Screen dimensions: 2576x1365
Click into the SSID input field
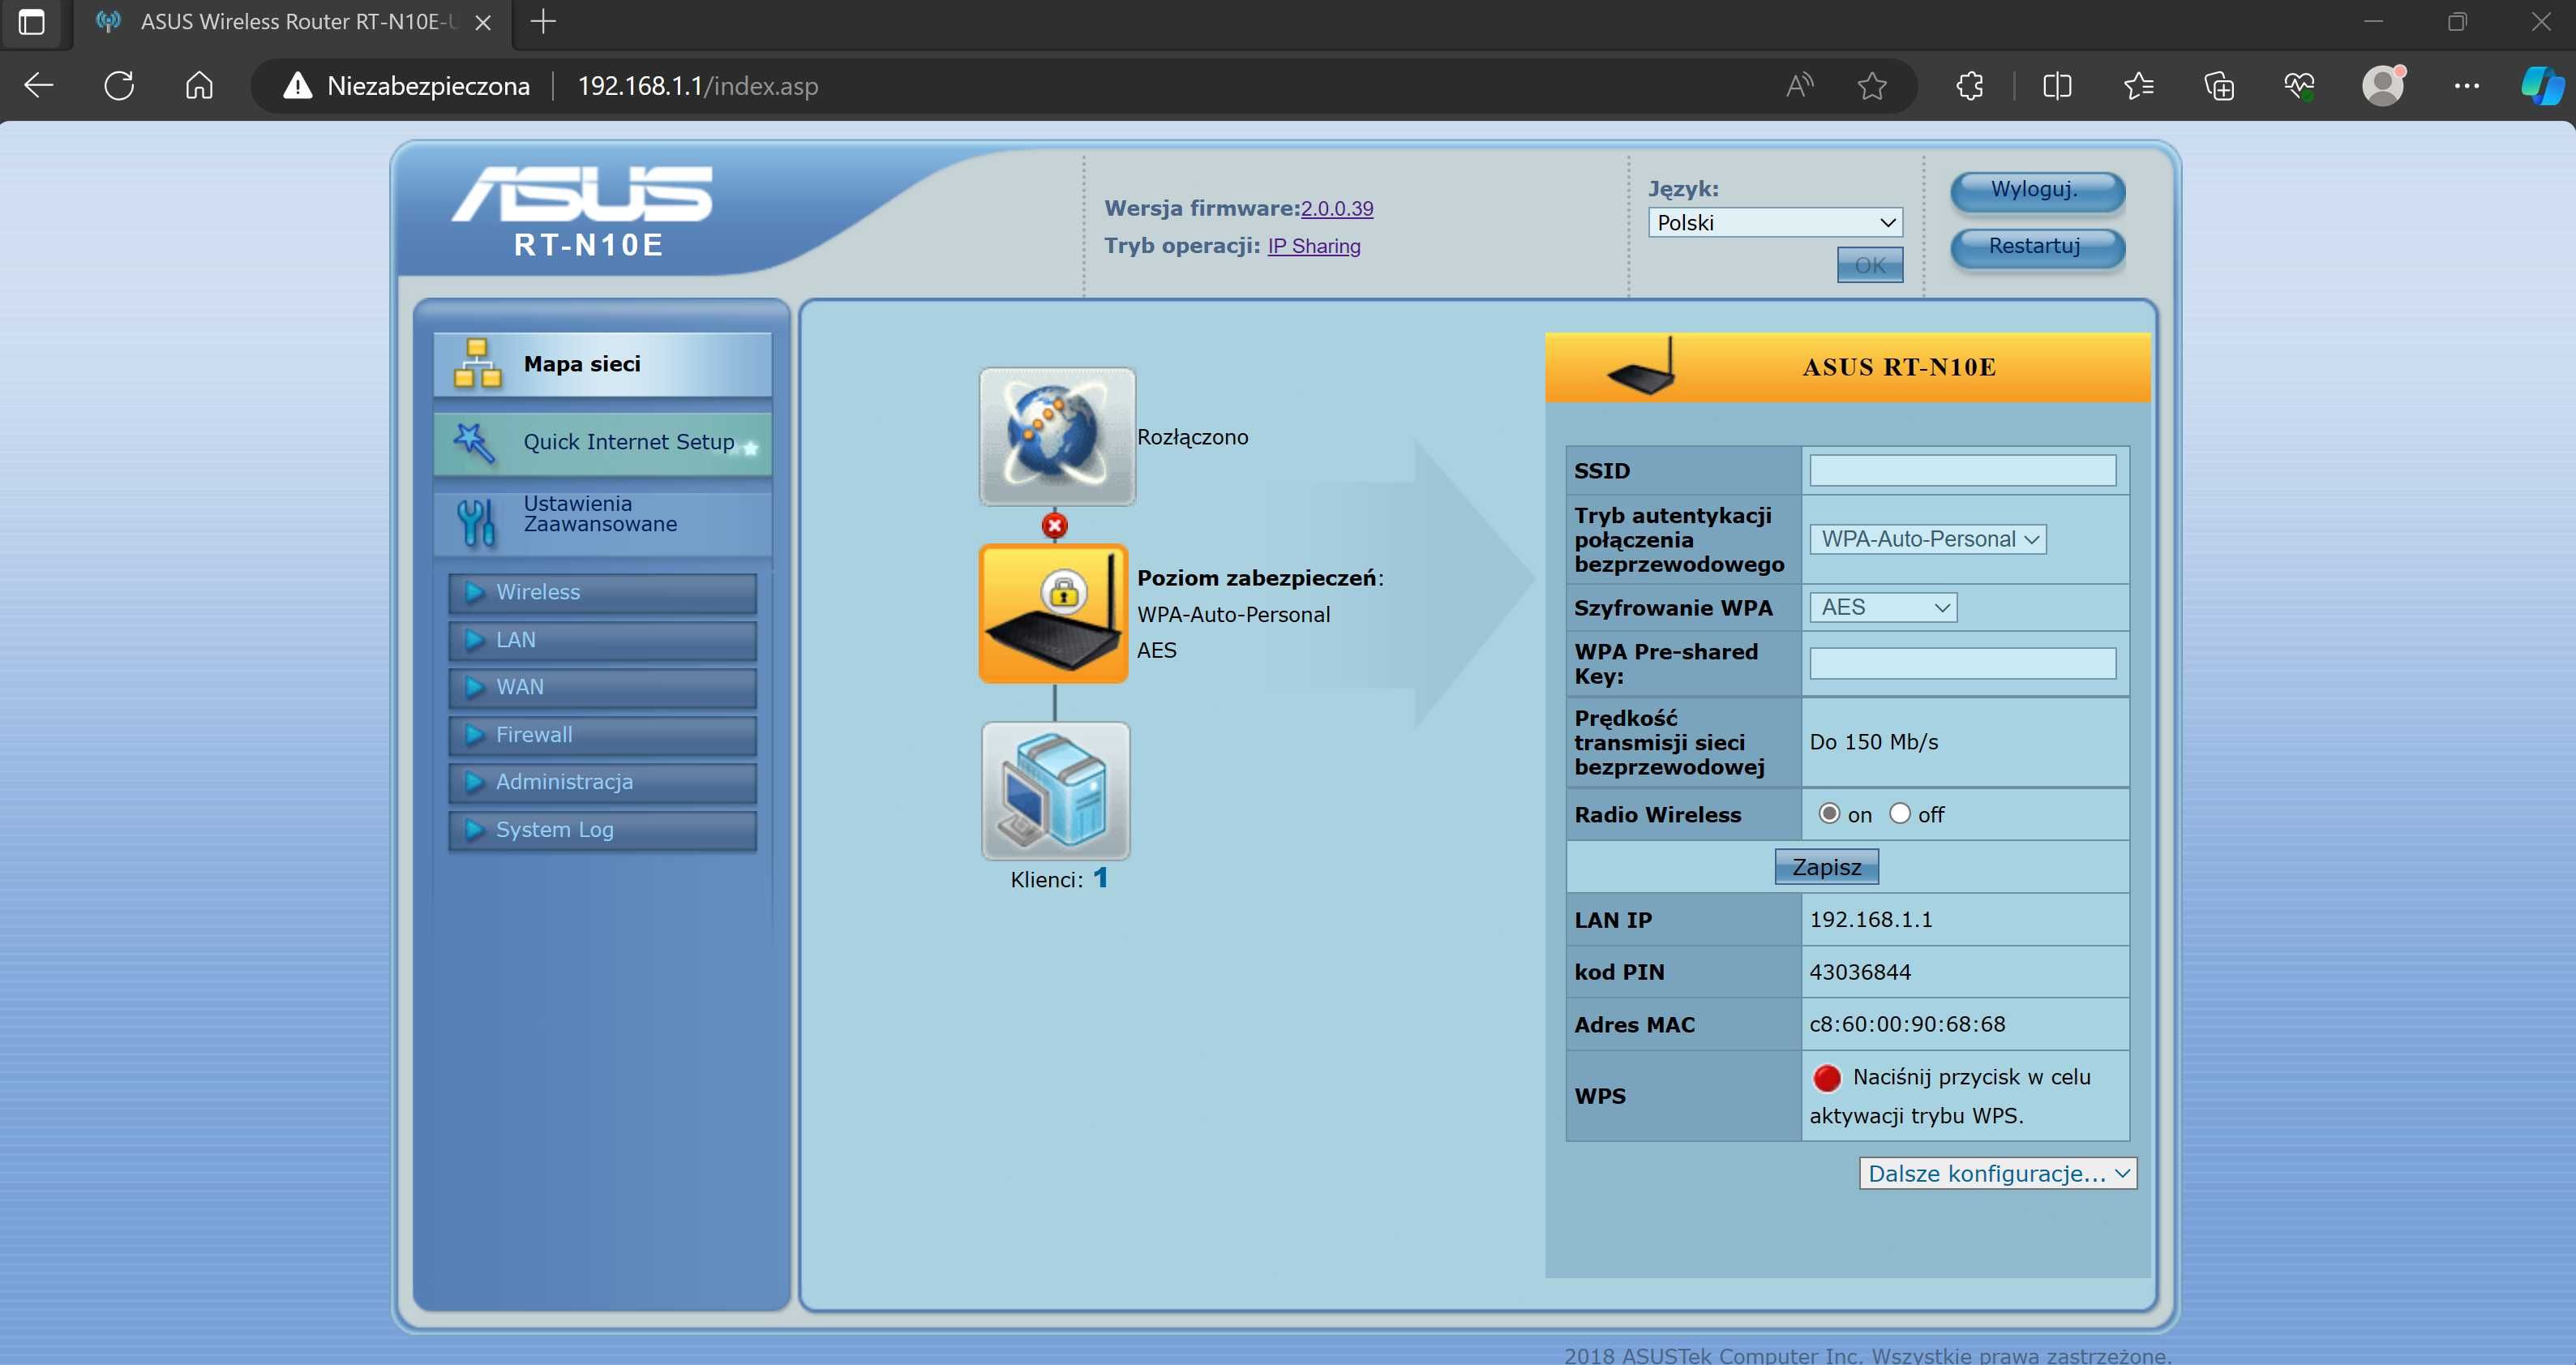coord(1962,470)
